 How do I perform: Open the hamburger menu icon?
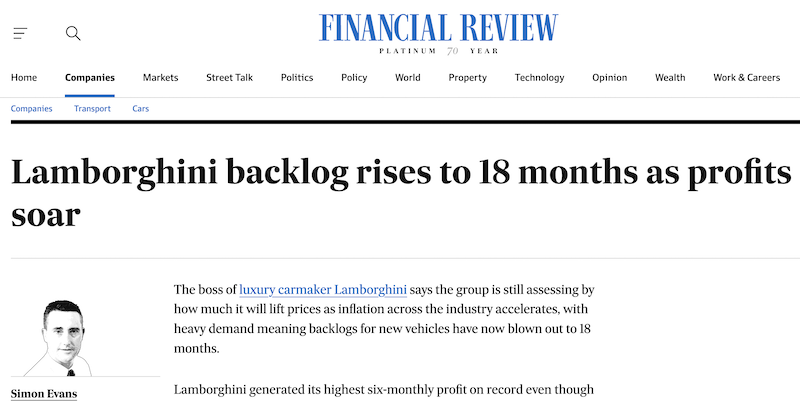[x=20, y=33]
